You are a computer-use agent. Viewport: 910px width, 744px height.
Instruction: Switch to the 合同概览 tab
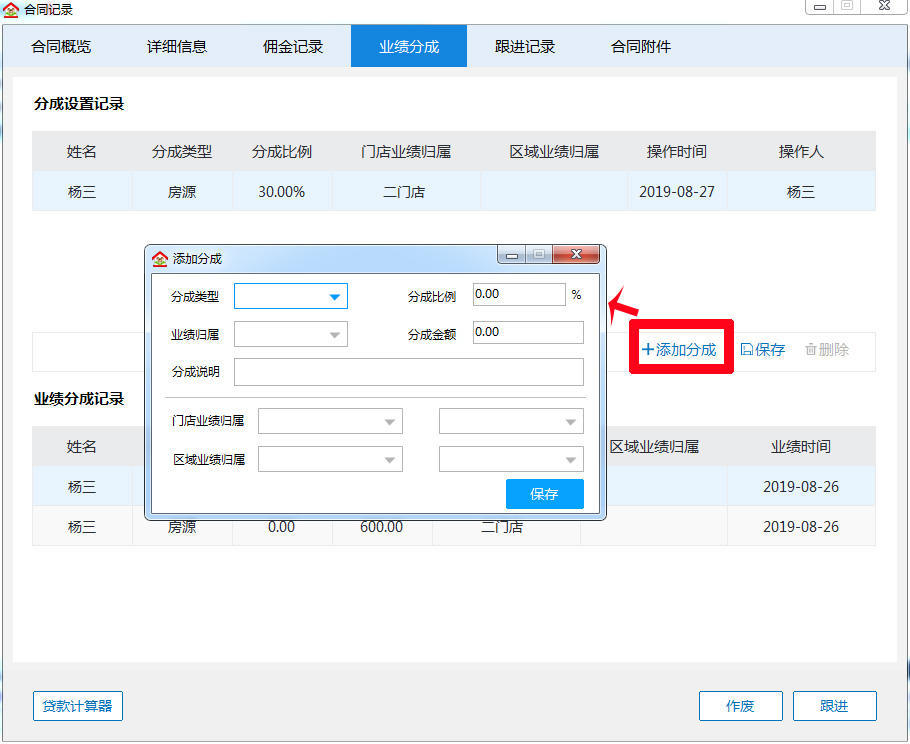(x=62, y=46)
